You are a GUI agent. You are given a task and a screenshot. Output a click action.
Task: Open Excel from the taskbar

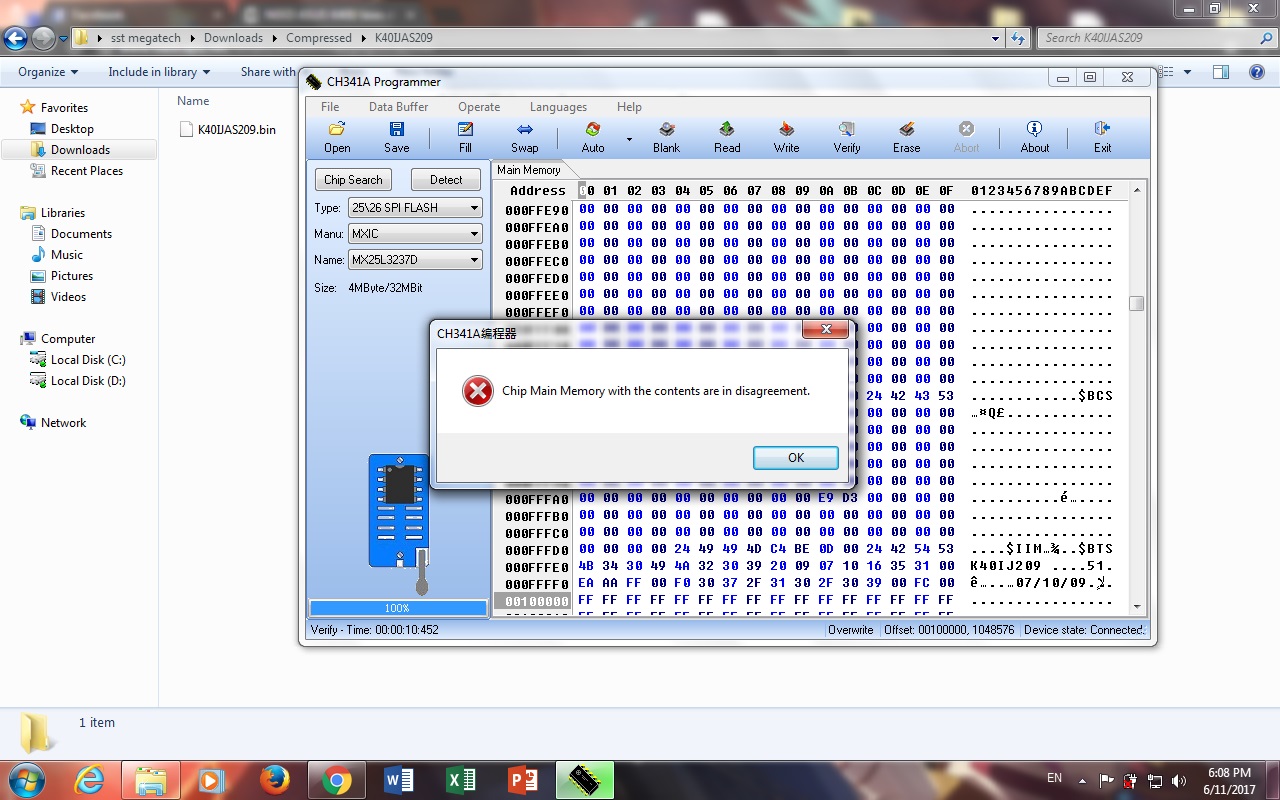[460, 780]
